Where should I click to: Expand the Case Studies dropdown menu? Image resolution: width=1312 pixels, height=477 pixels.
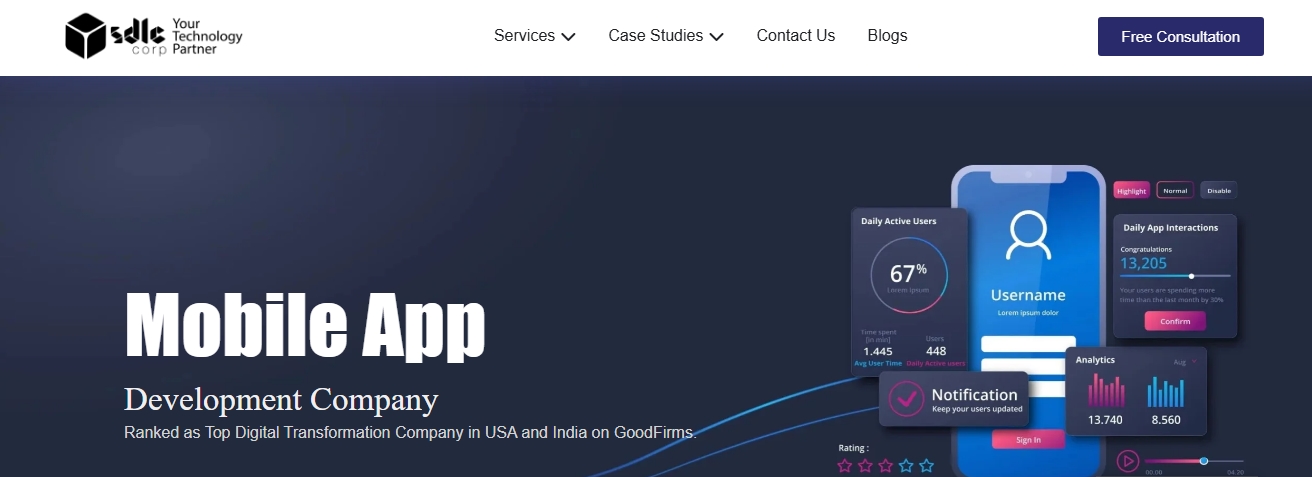point(665,36)
